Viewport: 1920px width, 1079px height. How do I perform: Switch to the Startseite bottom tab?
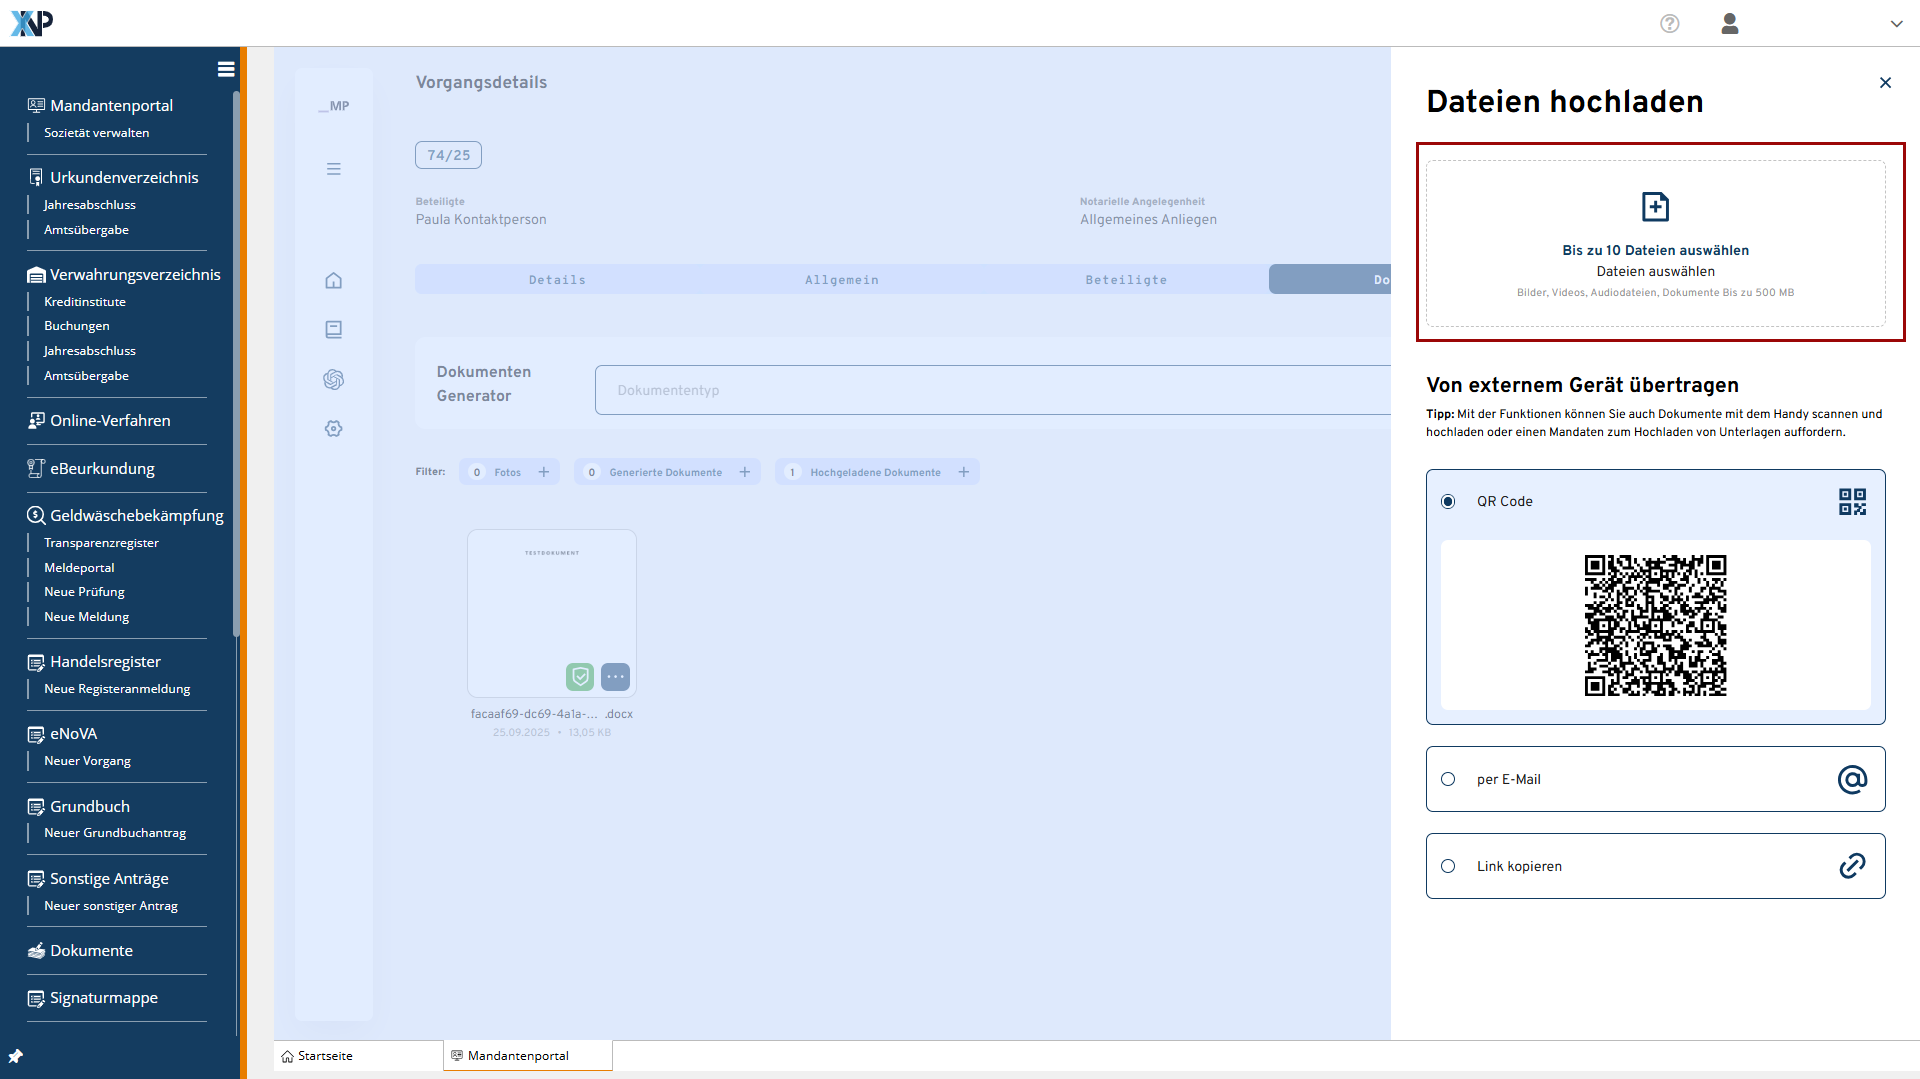358,1056
